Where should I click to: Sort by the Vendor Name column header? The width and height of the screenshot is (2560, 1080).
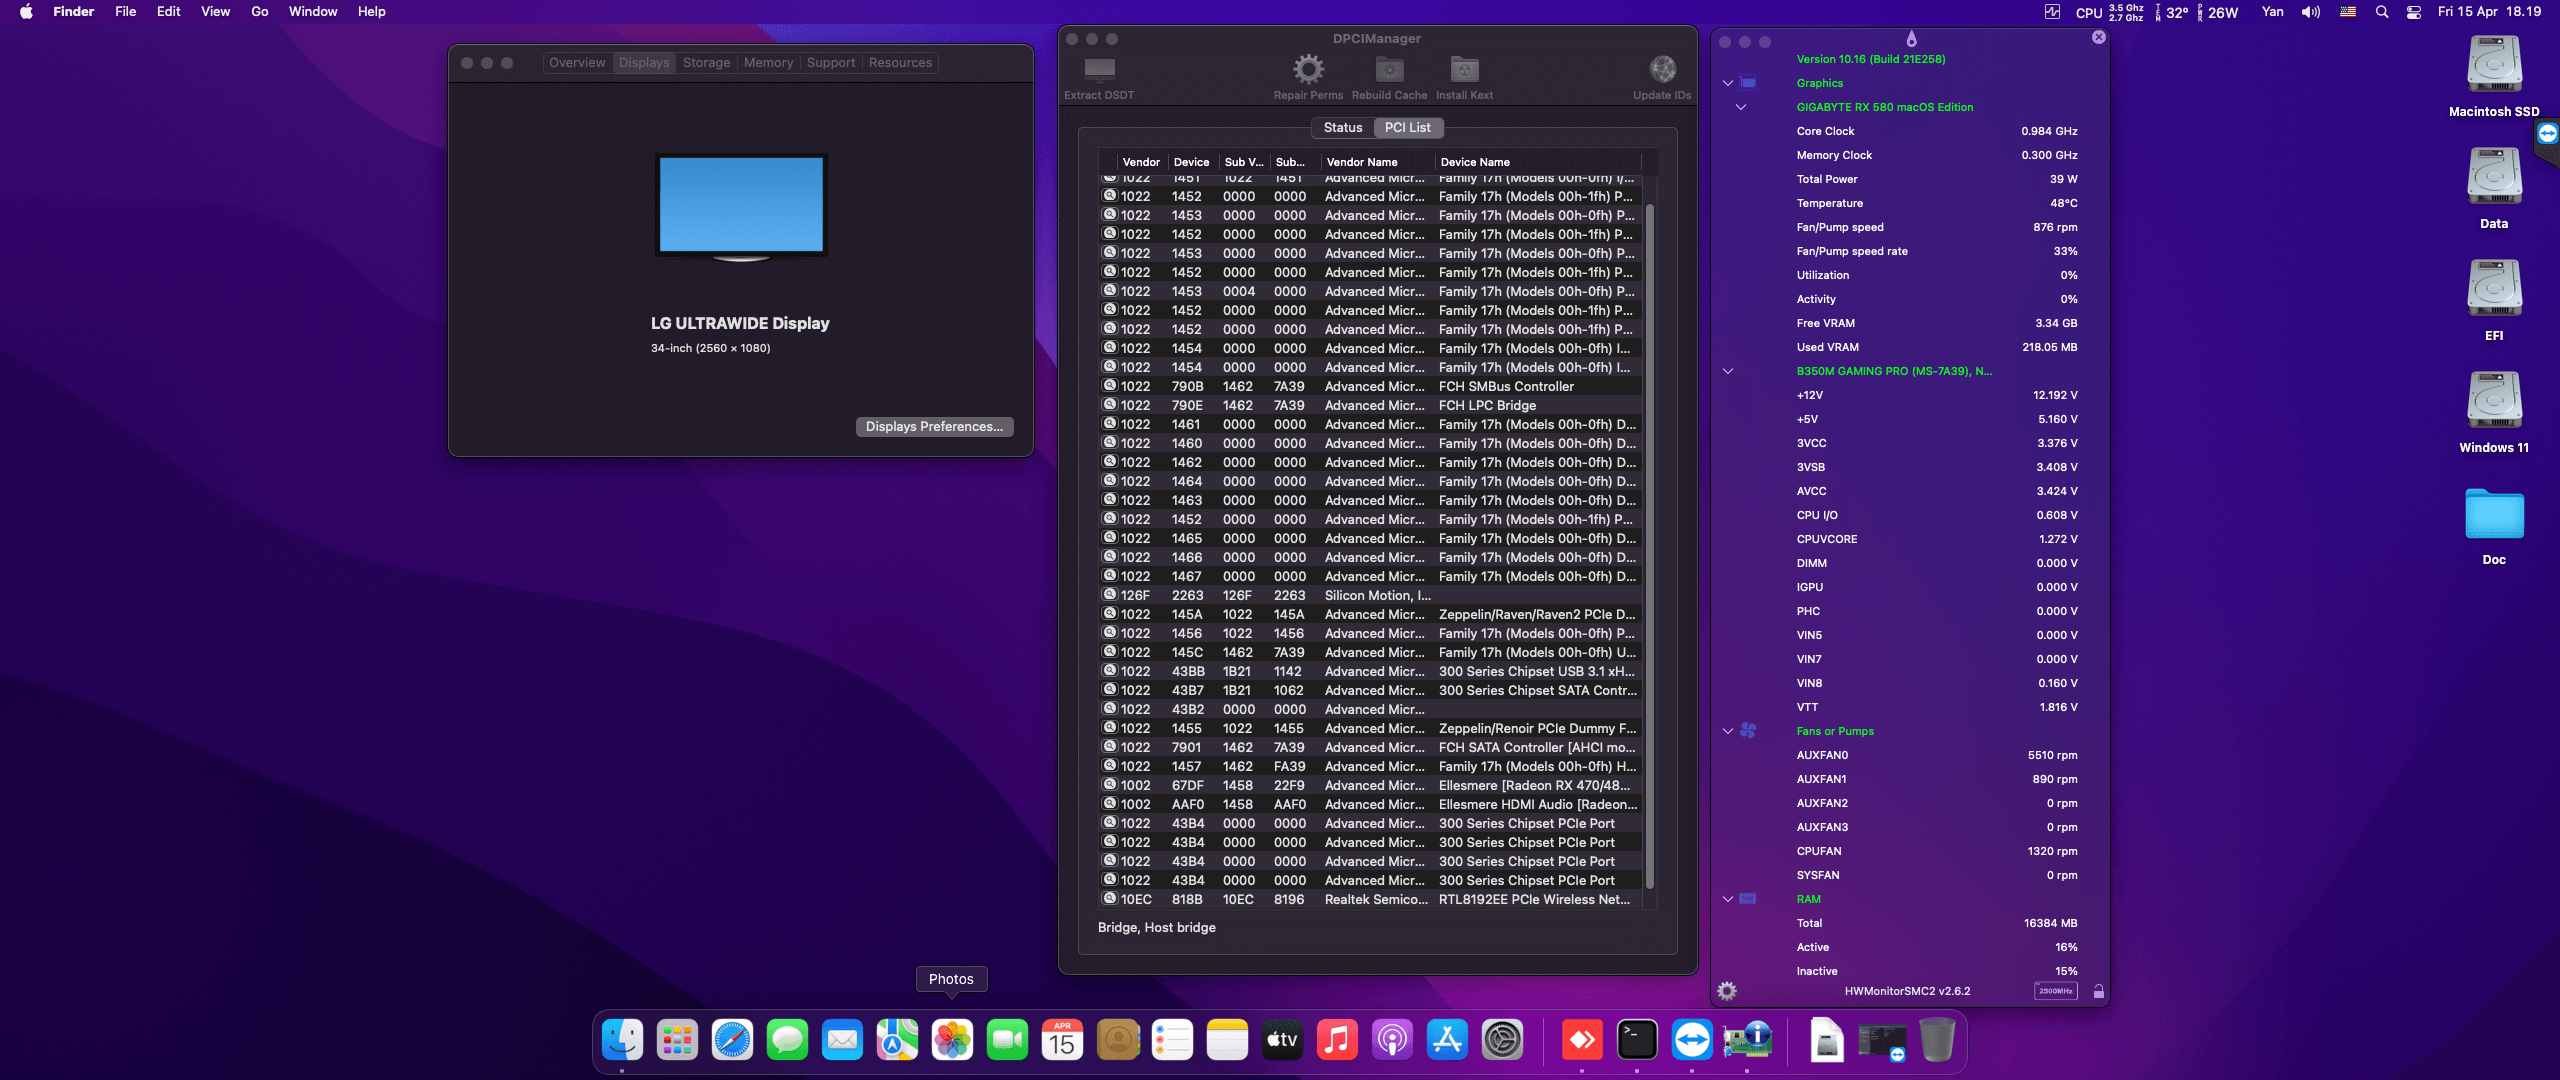click(x=1377, y=162)
